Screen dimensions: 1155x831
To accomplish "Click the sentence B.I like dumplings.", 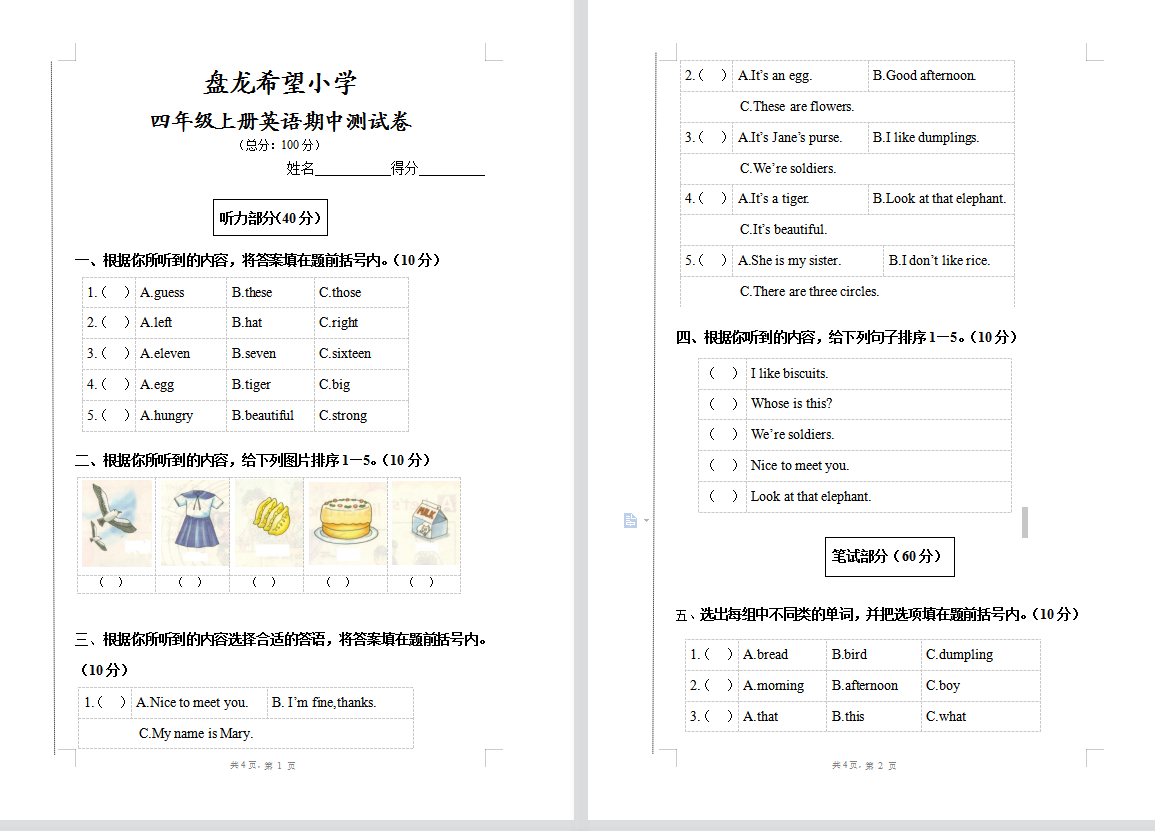I will 926,138.
